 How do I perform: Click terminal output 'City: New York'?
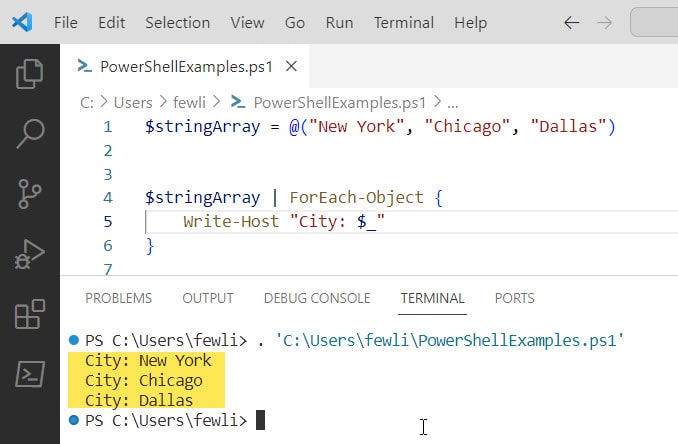(148, 361)
